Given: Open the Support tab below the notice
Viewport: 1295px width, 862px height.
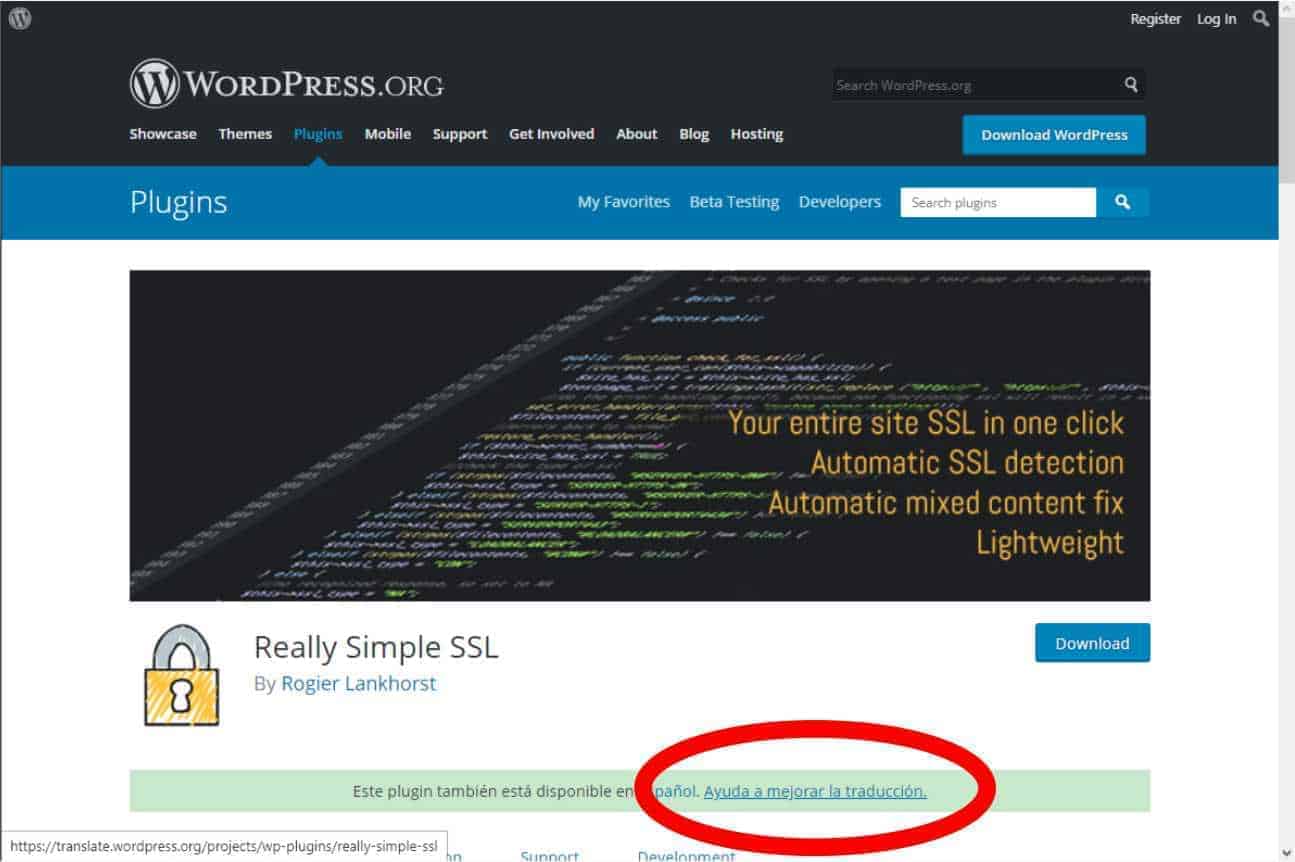Looking at the screenshot, I should pos(549,856).
